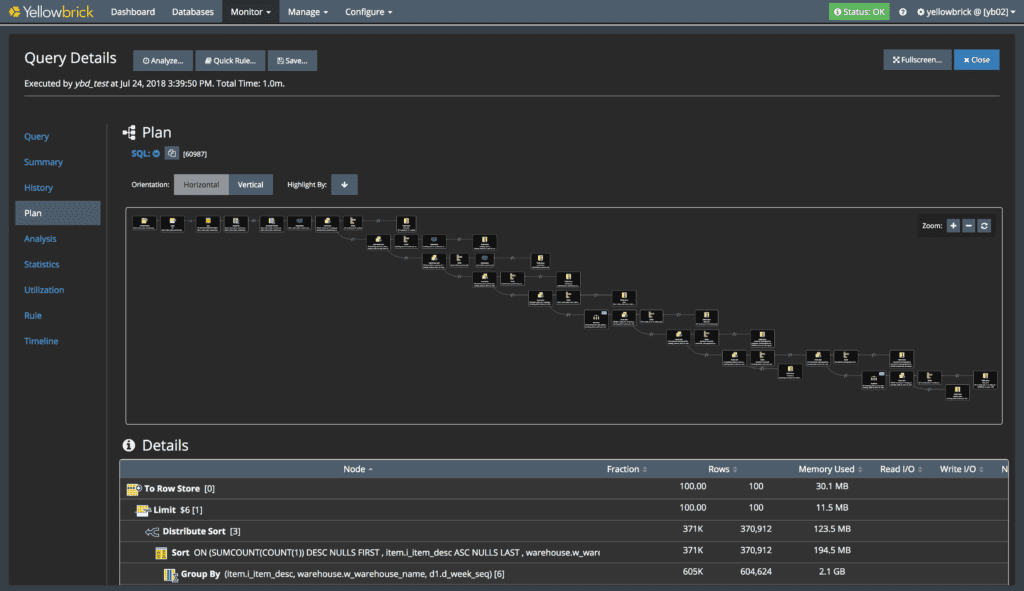Click the zoom out minus icon
The image size is (1024, 591).
pos(968,226)
